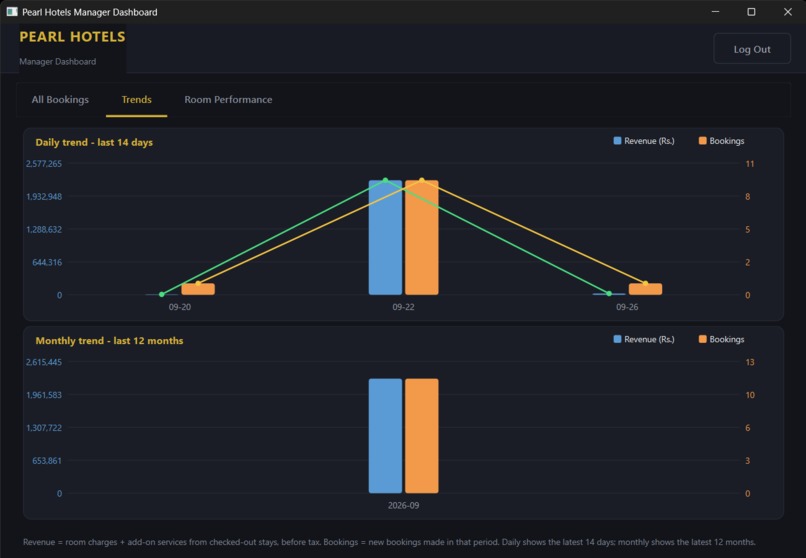Click the 1,932,948 axis value
This screenshot has height=558, width=806.
pos(44,197)
